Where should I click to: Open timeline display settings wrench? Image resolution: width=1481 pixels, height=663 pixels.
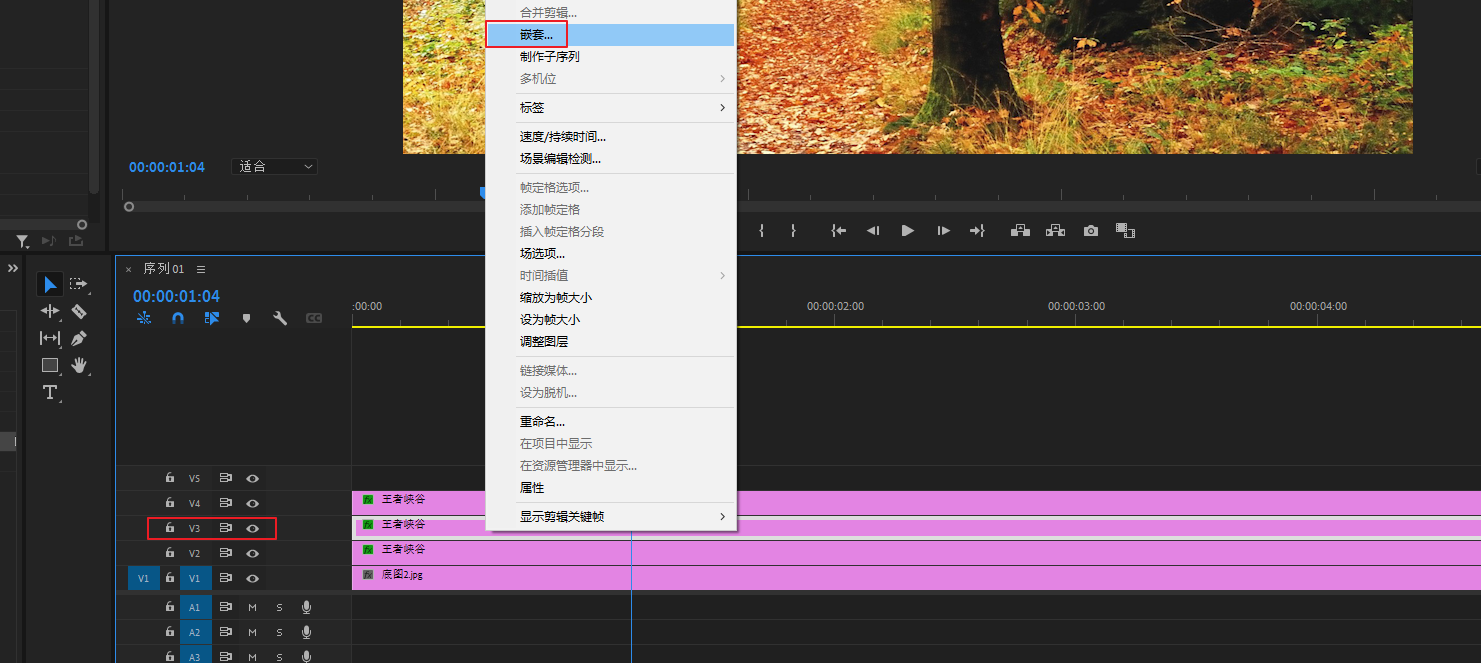click(280, 318)
